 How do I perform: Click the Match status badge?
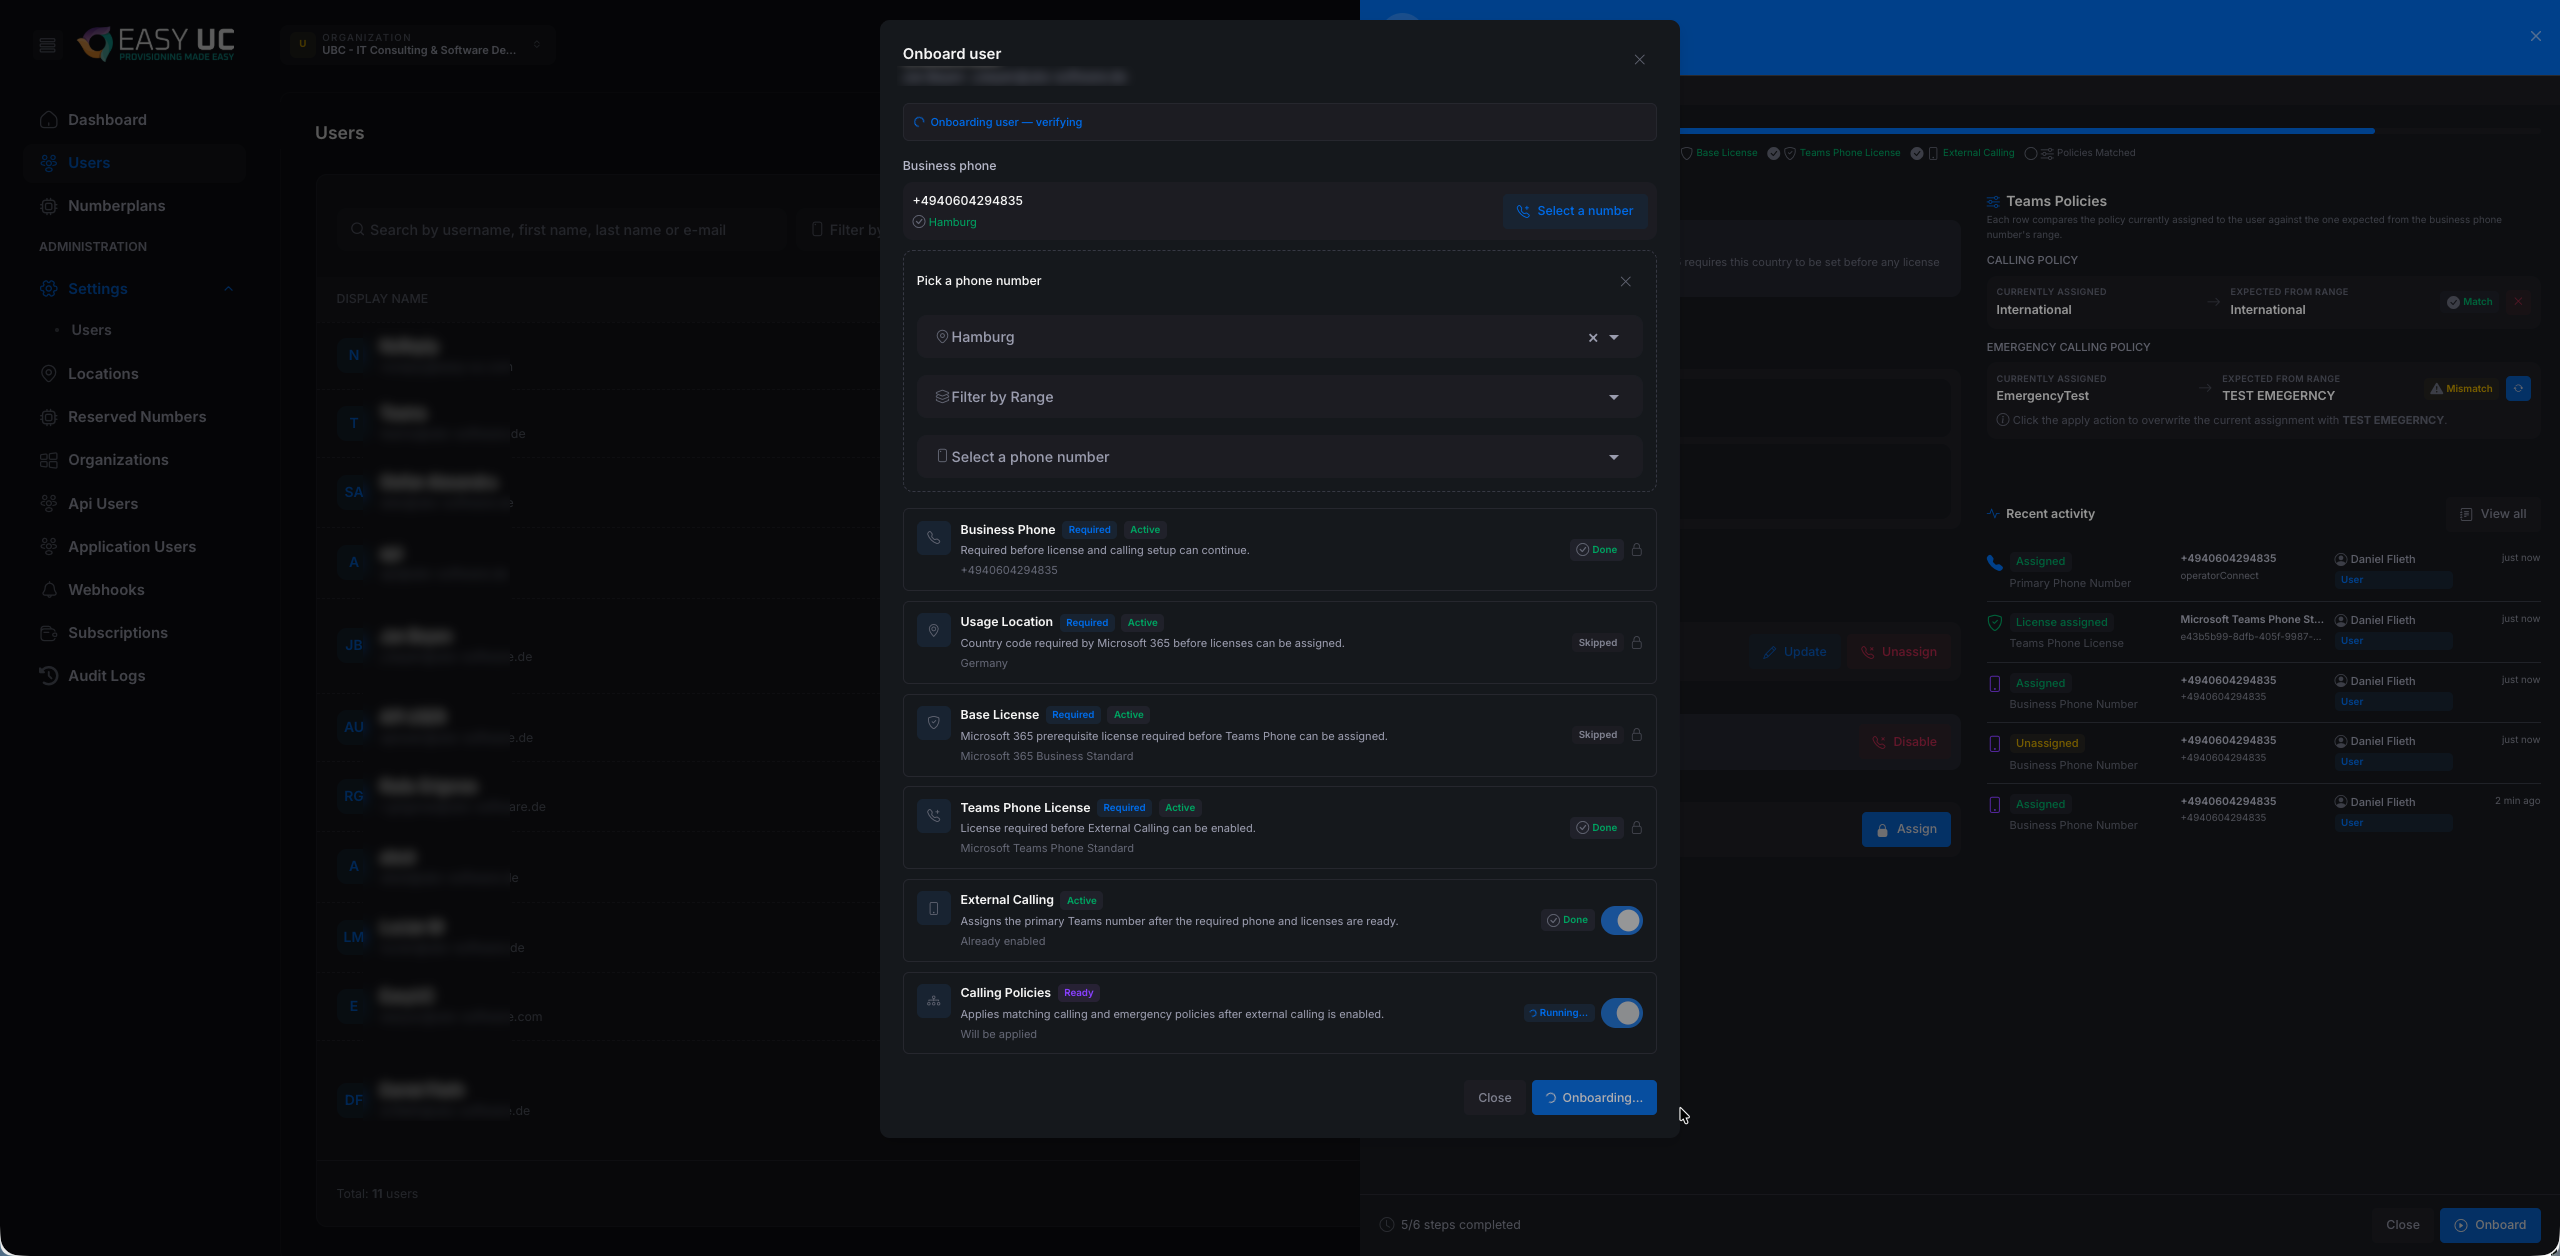[x=2469, y=302]
